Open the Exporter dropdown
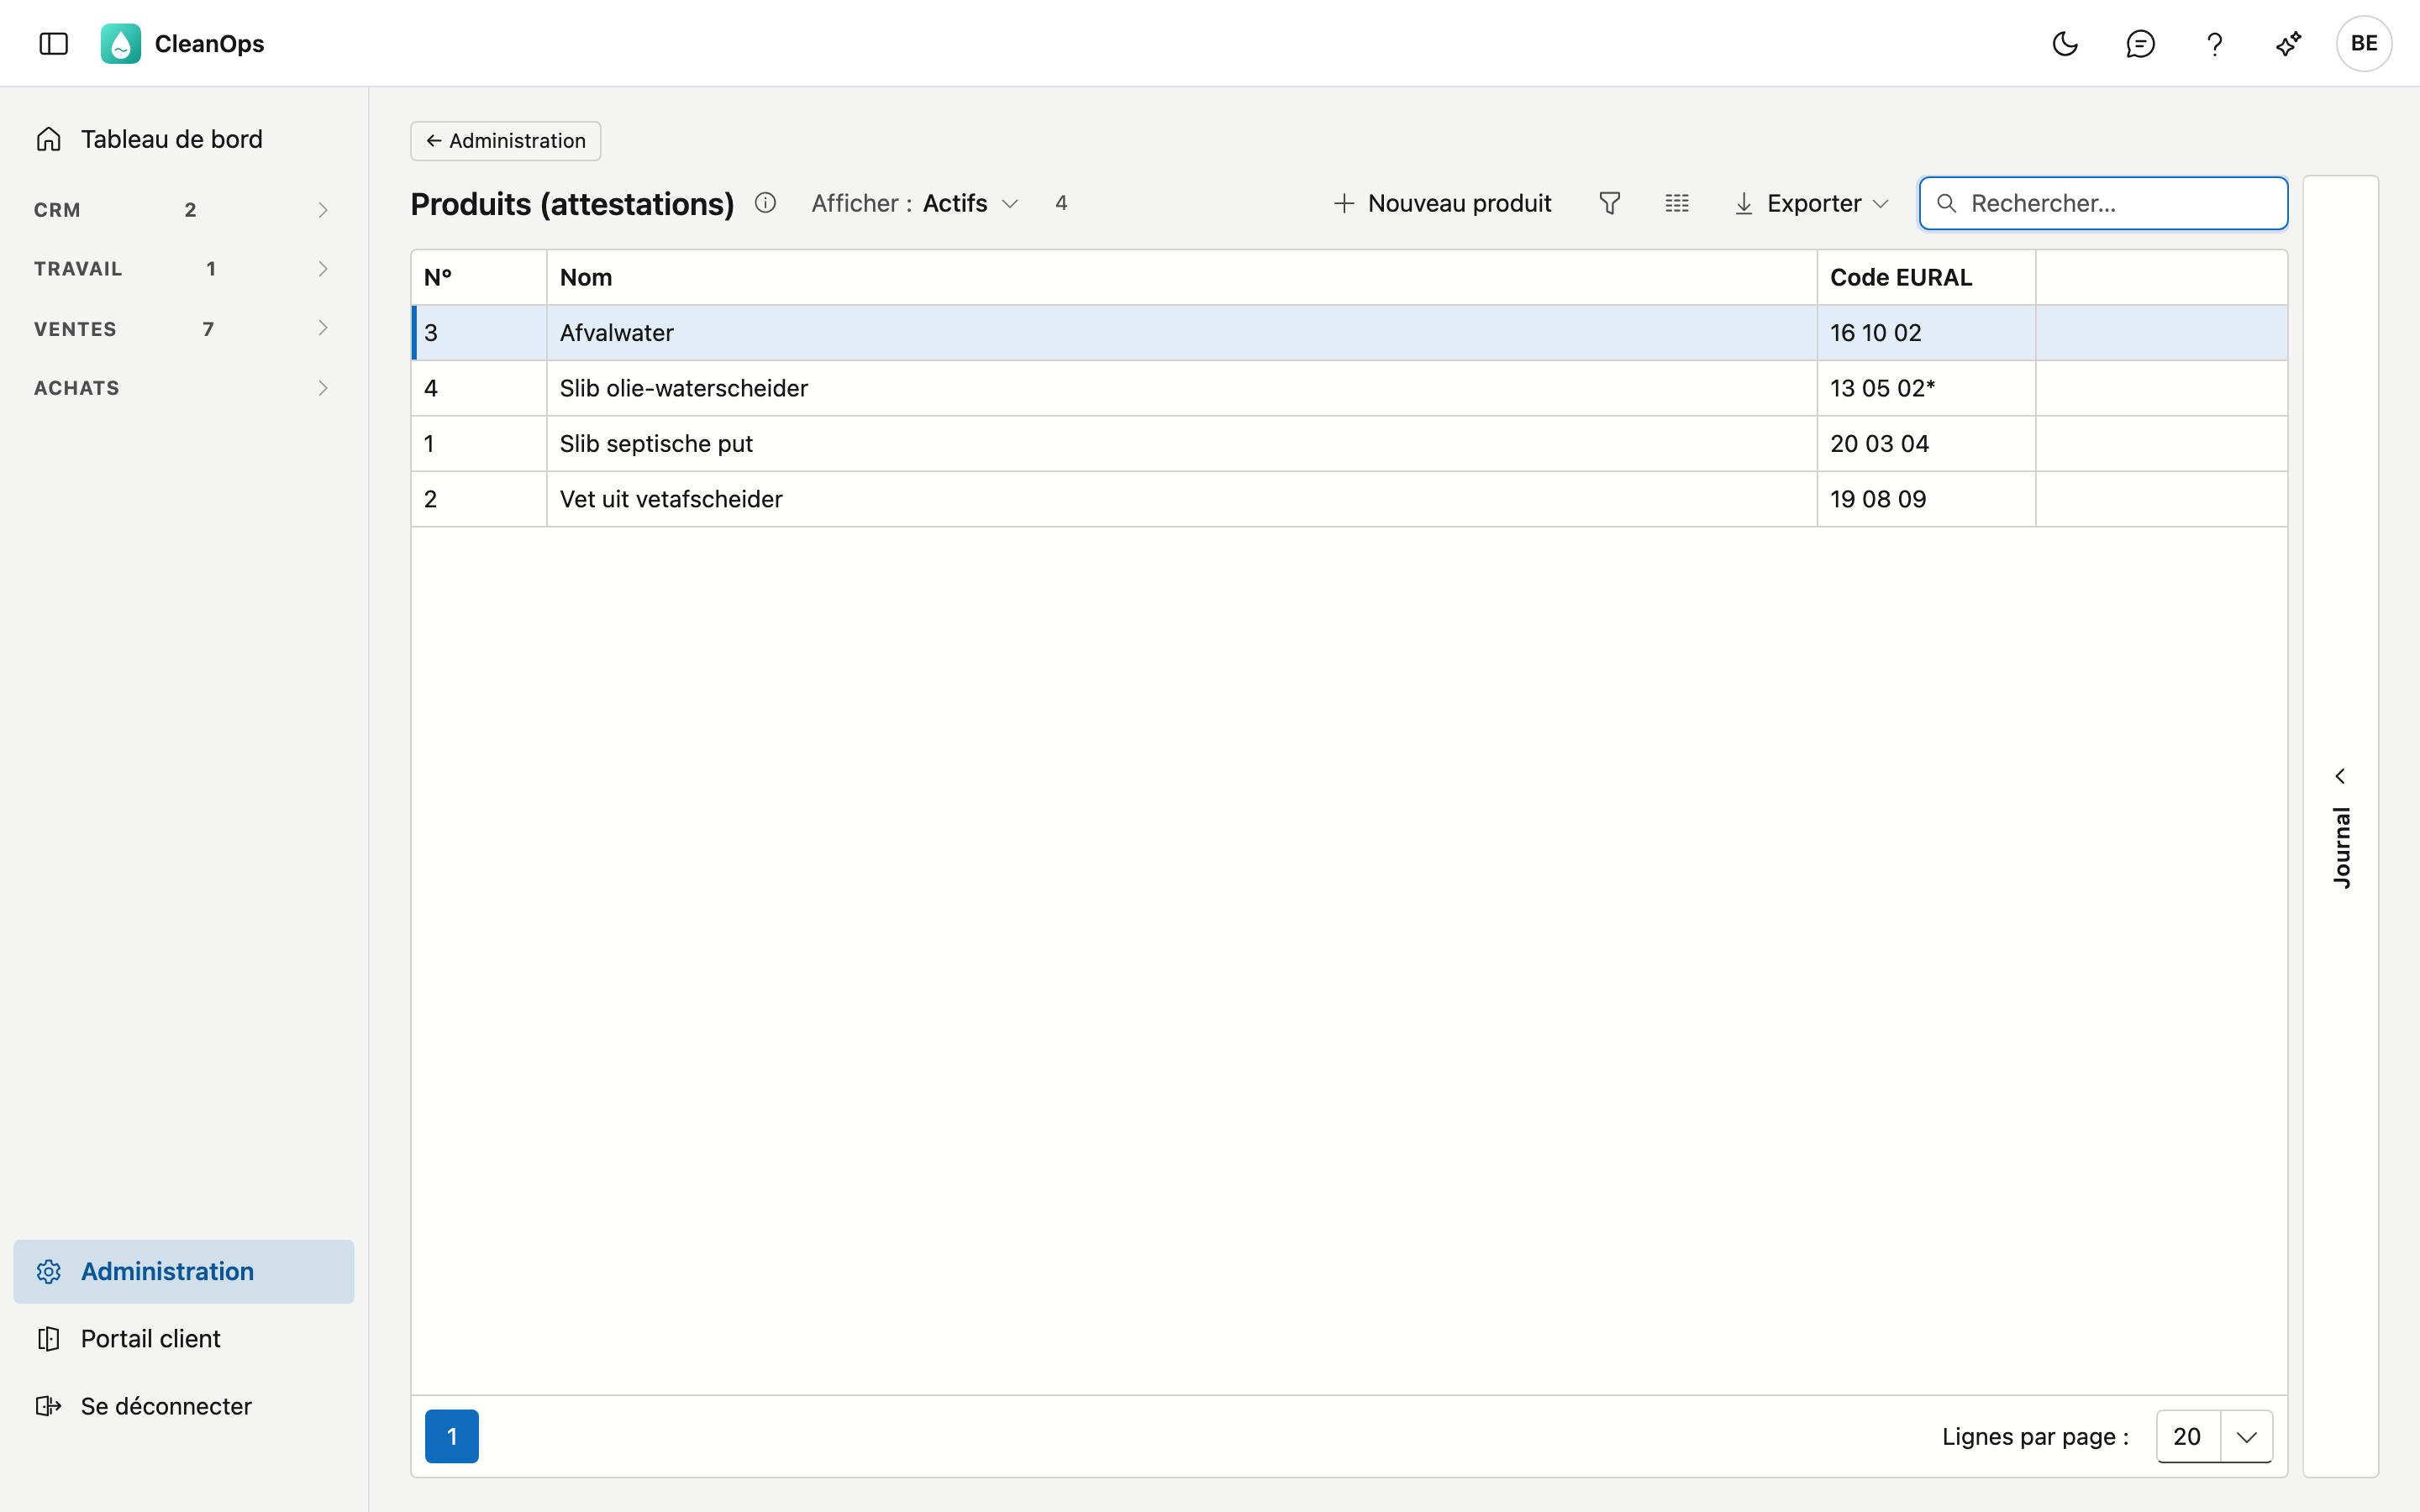Screen dimensions: 2420x1512 tap(1811, 203)
